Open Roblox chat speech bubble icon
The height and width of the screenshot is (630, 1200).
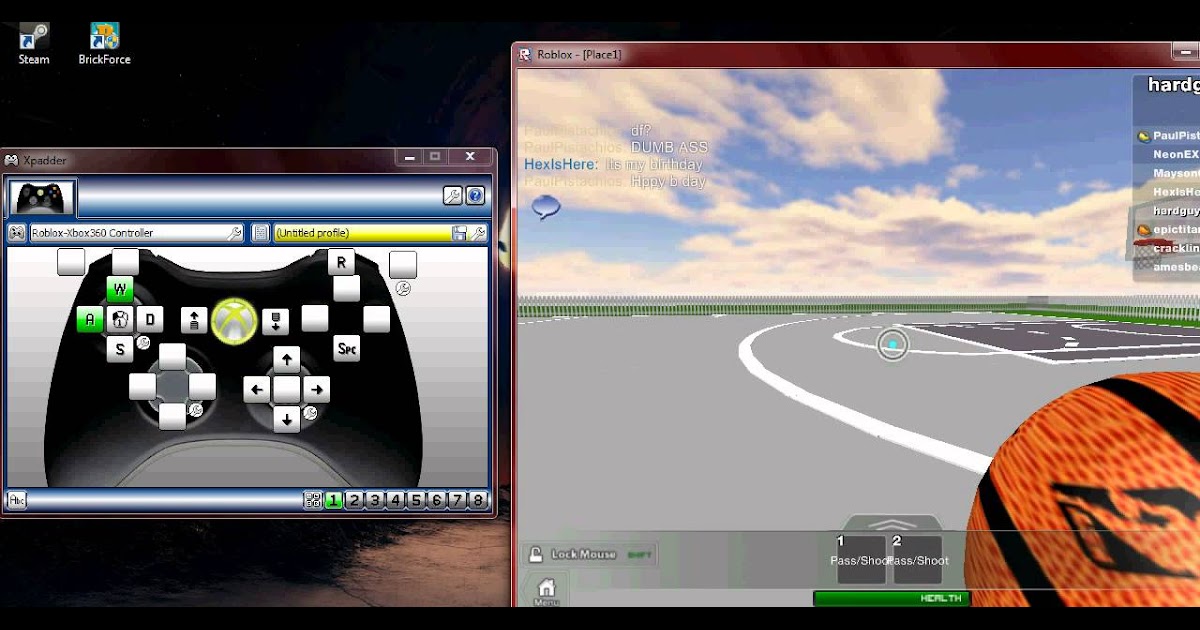pos(546,208)
